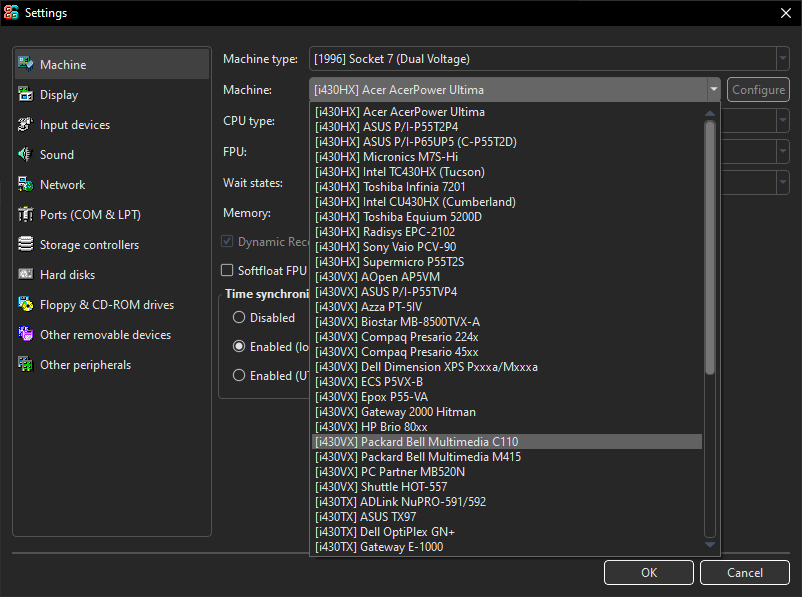Select [i430VX] Epox P55-VA
This screenshot has width=802, height=597.
tap(507, 397)
